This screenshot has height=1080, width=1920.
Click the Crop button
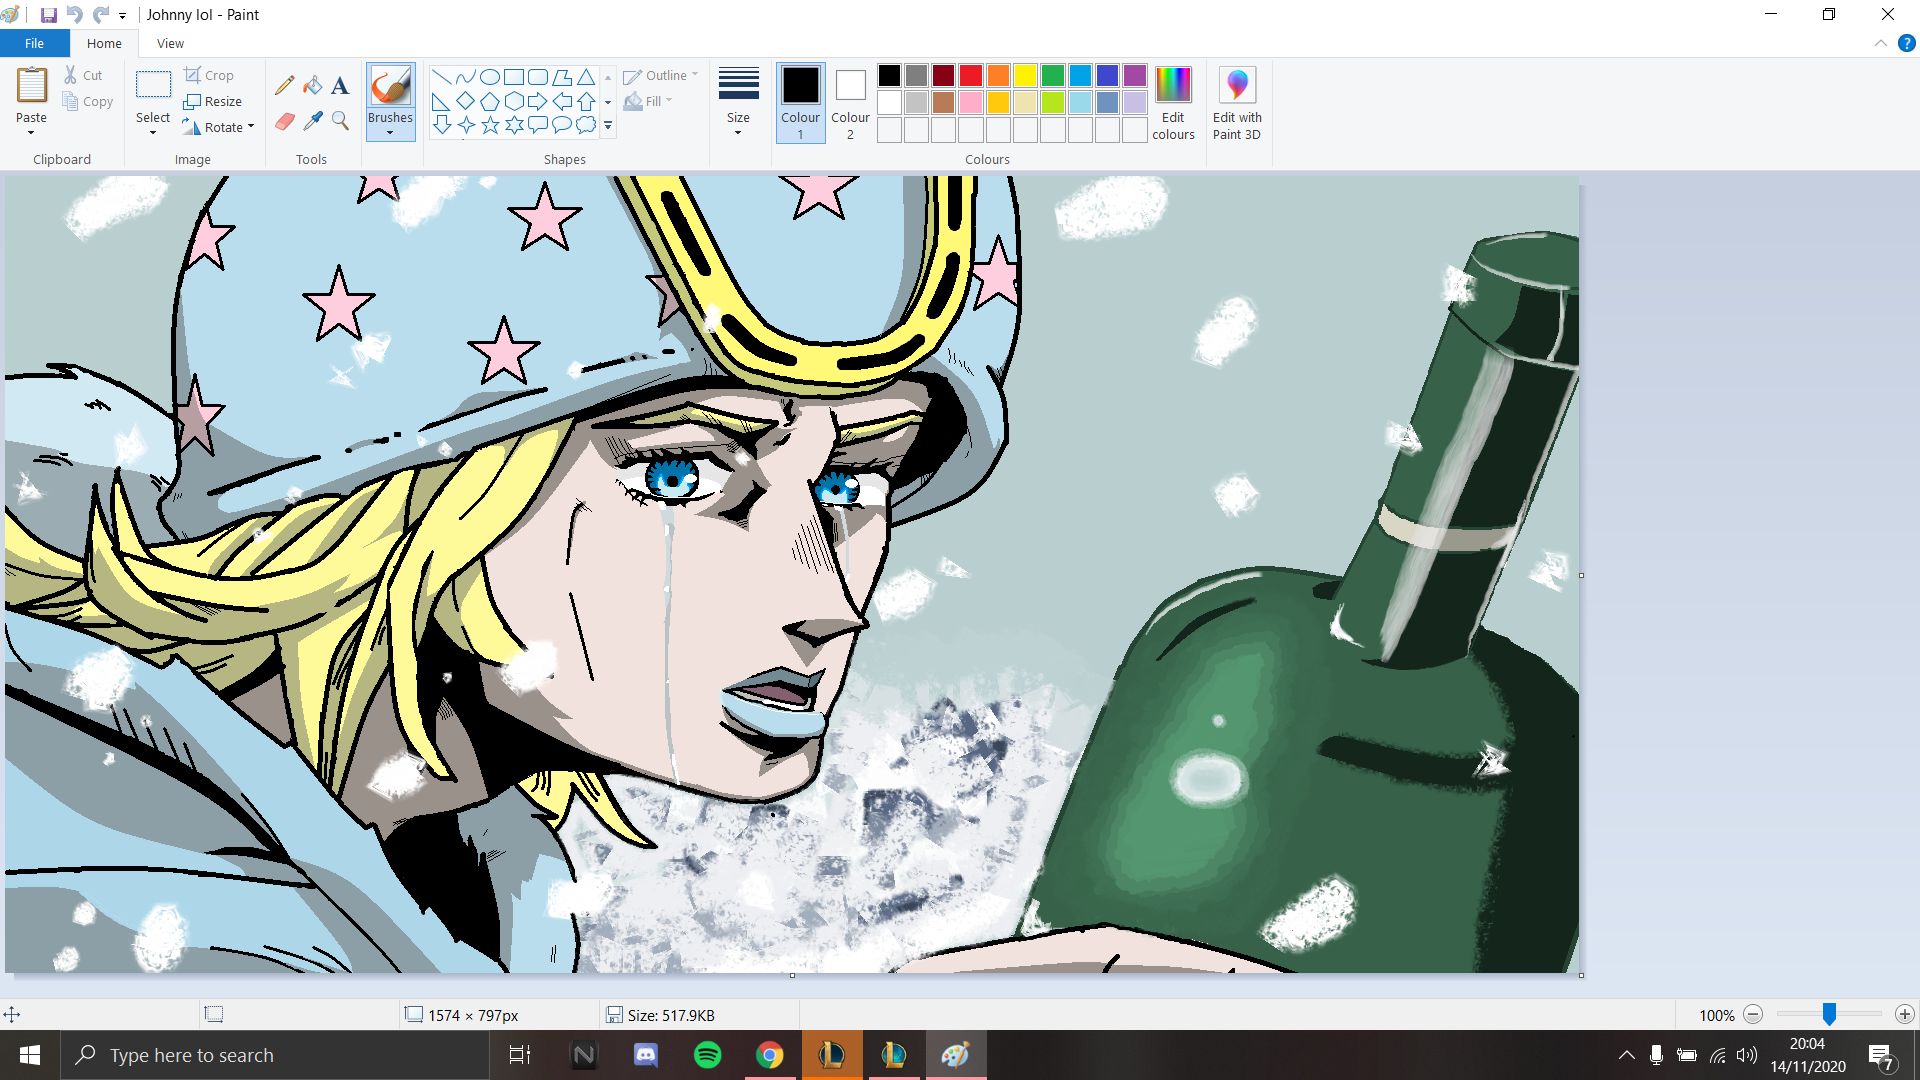[210, 75]
